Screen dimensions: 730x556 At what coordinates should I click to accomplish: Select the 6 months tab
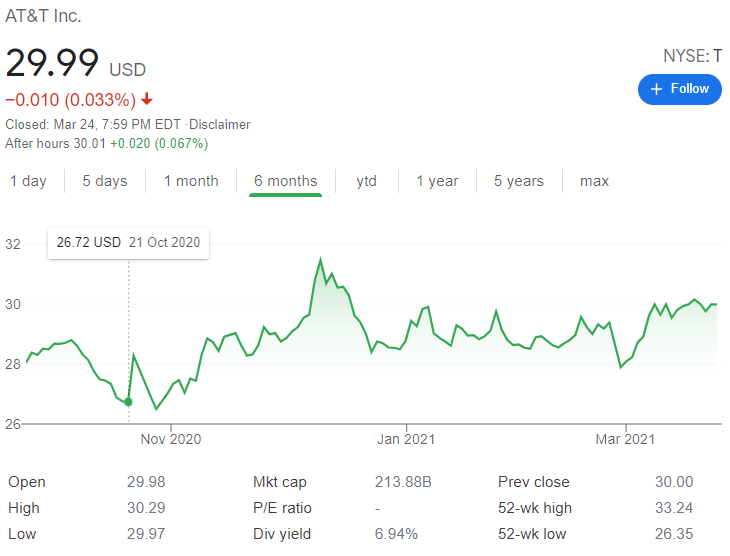pos(285,181)
